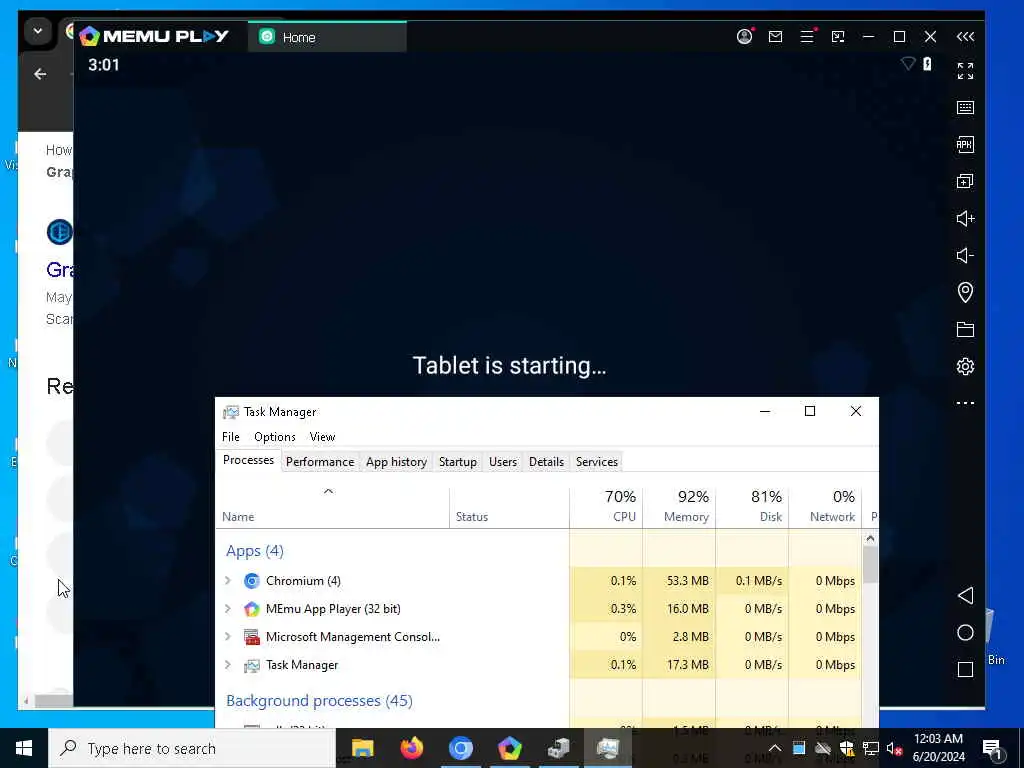
Task: Open the MEmu hamburger menu icon
Action: 807,37
